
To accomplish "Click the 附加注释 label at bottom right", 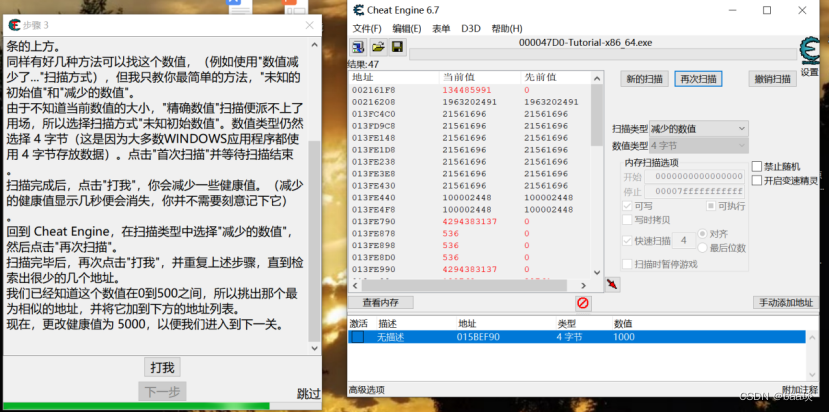I will [x=800, y=389].
